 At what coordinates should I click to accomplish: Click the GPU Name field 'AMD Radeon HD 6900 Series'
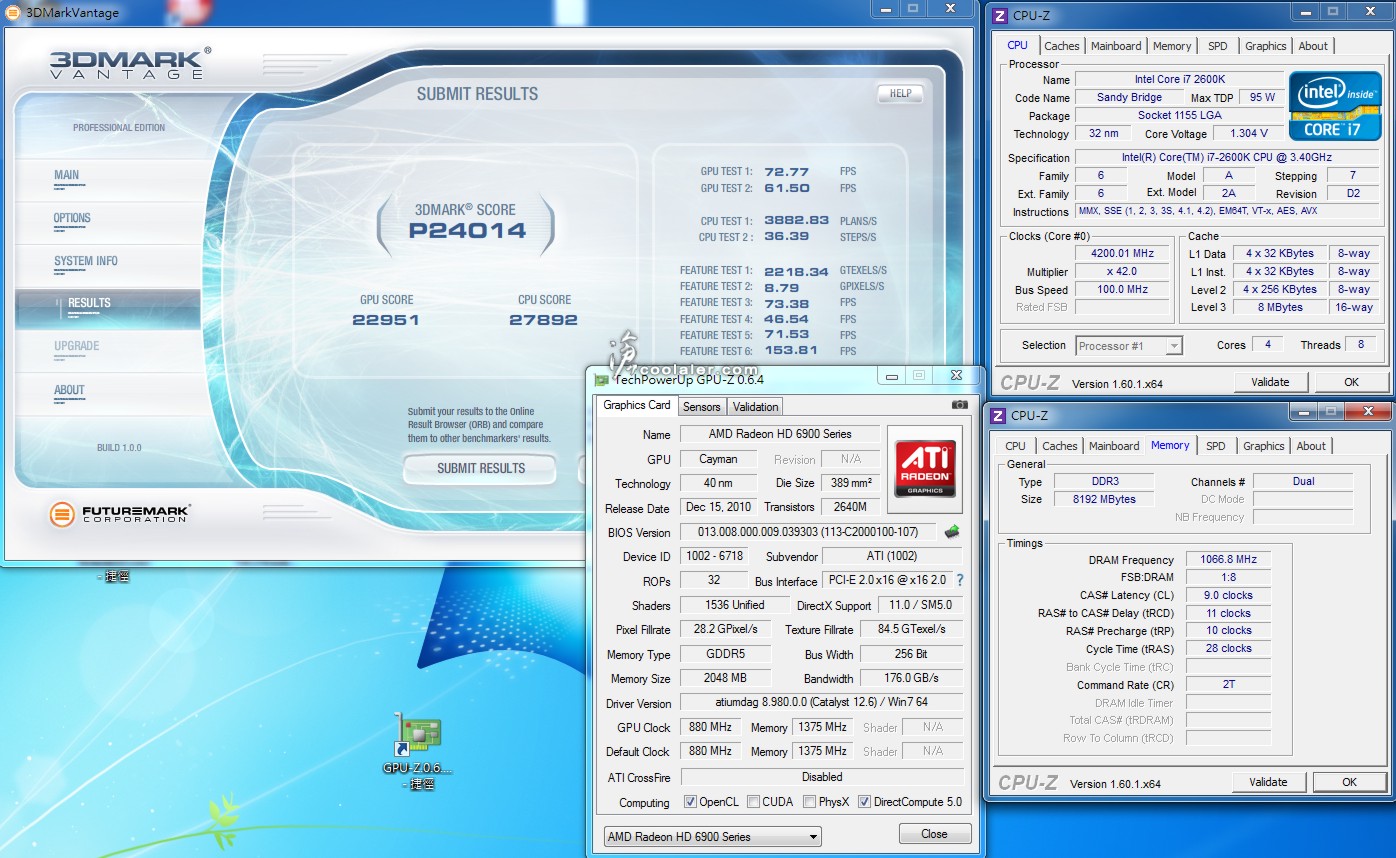pos(780,434)
